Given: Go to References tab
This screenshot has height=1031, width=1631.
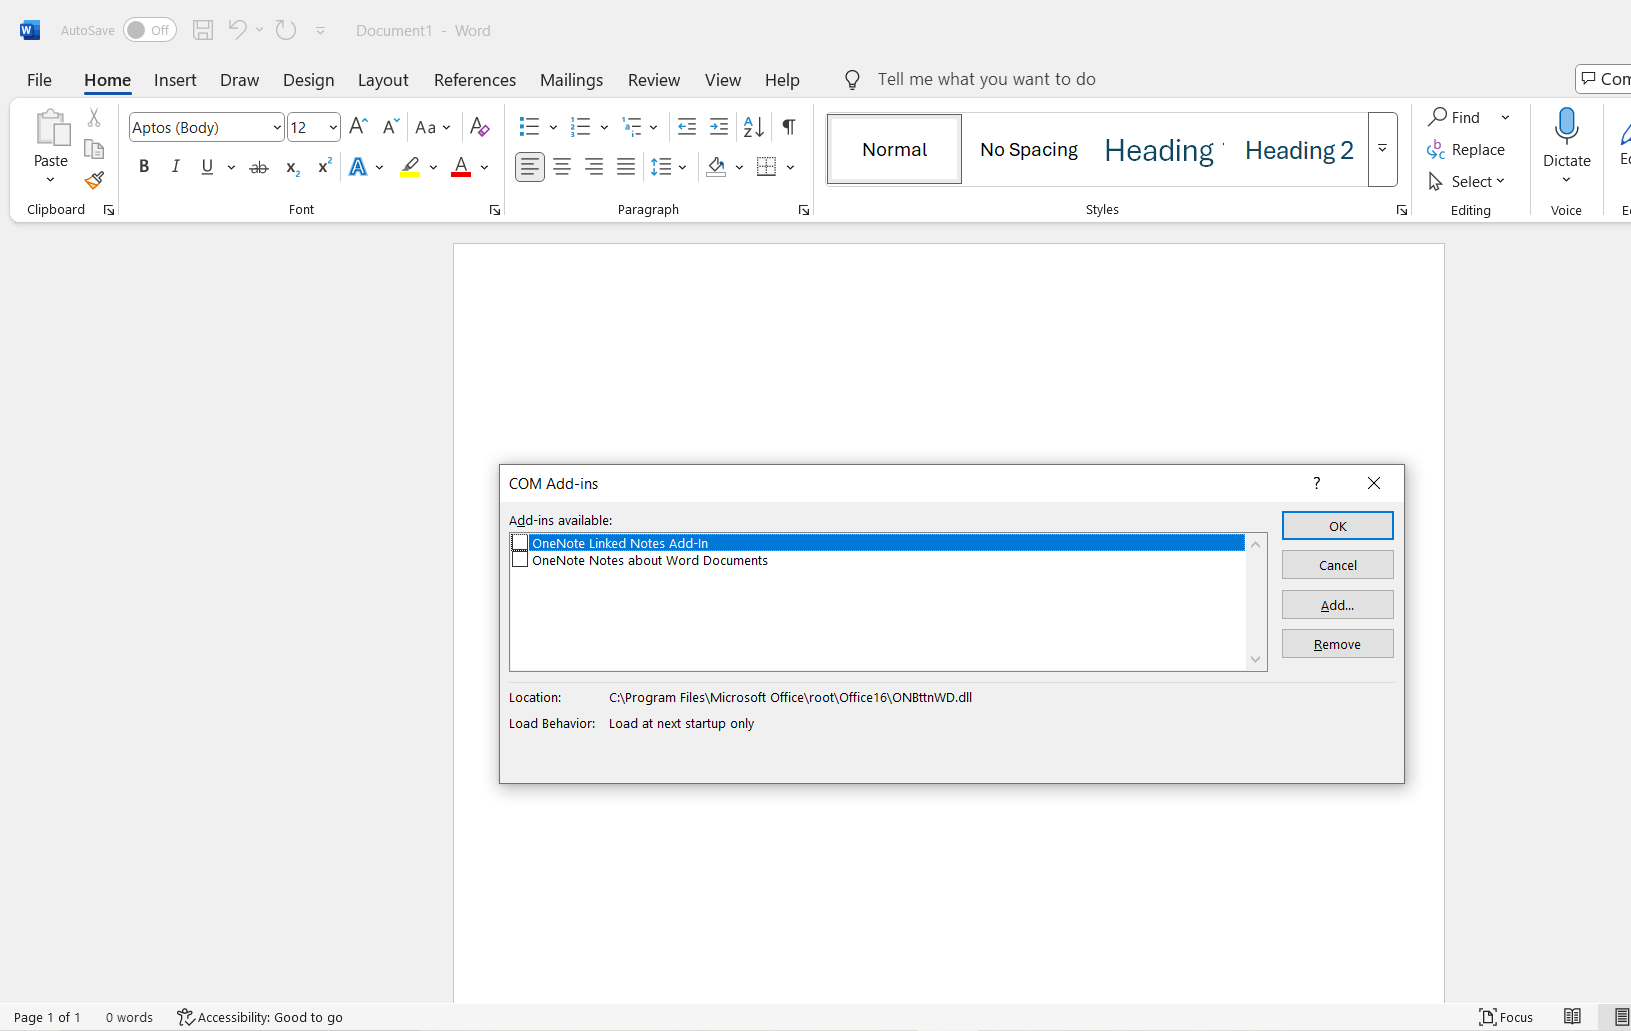Looking at the screenshot, I should click(x=475, y=80).
